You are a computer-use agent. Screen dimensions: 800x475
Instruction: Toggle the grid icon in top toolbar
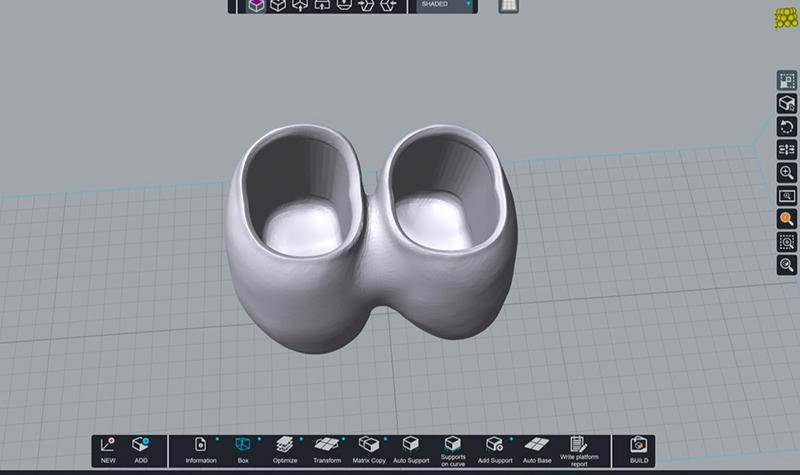pyautogui.click(x=508, y=5)
